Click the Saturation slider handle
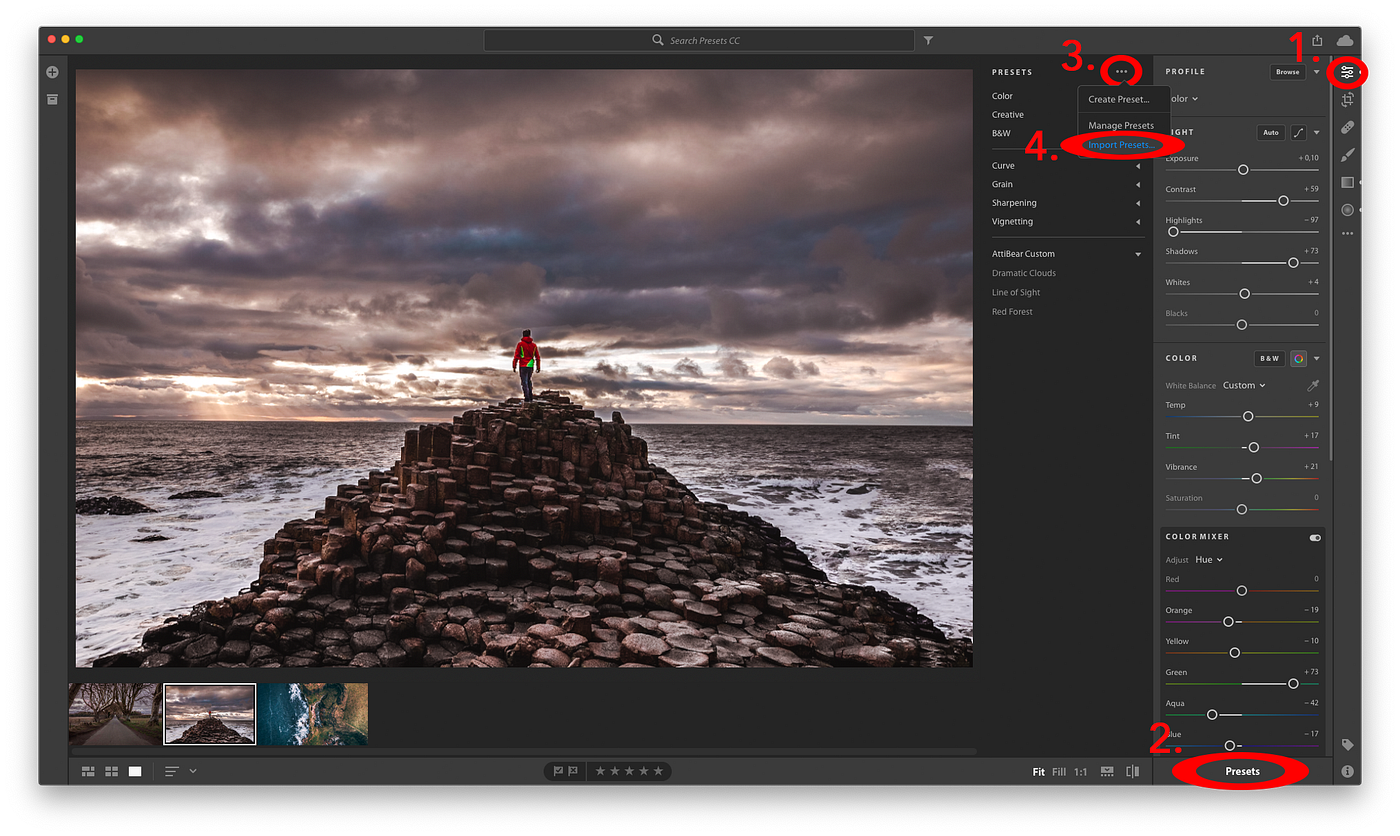Screen dimensions: 1400x836 pos(1241,509)
